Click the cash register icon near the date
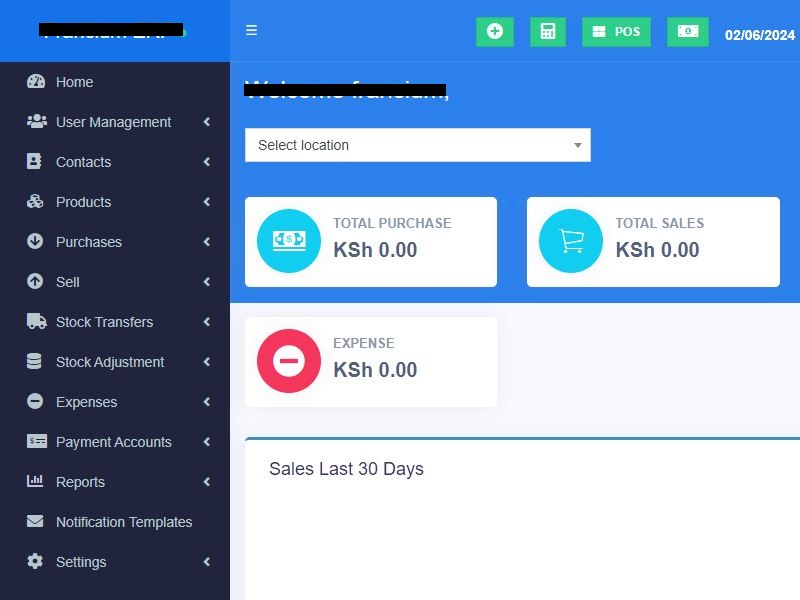This screenshot has width=800, height=600. [687, 31]
